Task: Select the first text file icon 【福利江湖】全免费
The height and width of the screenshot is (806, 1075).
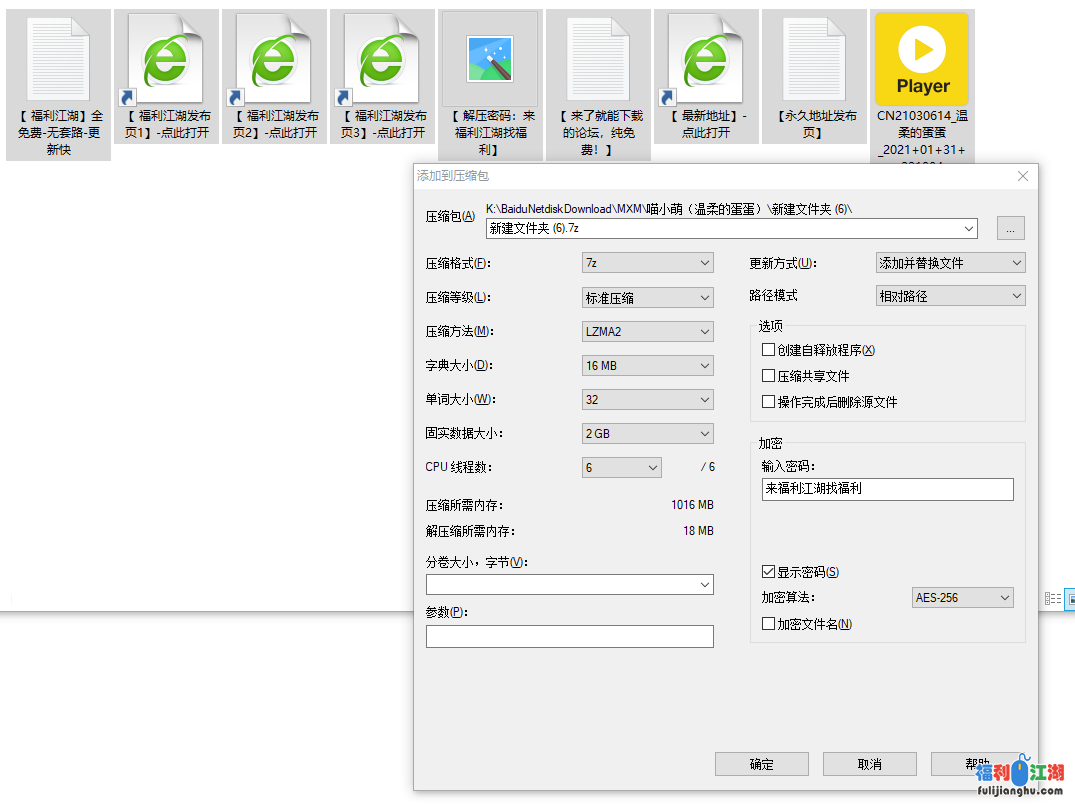Action: [58, 60]
